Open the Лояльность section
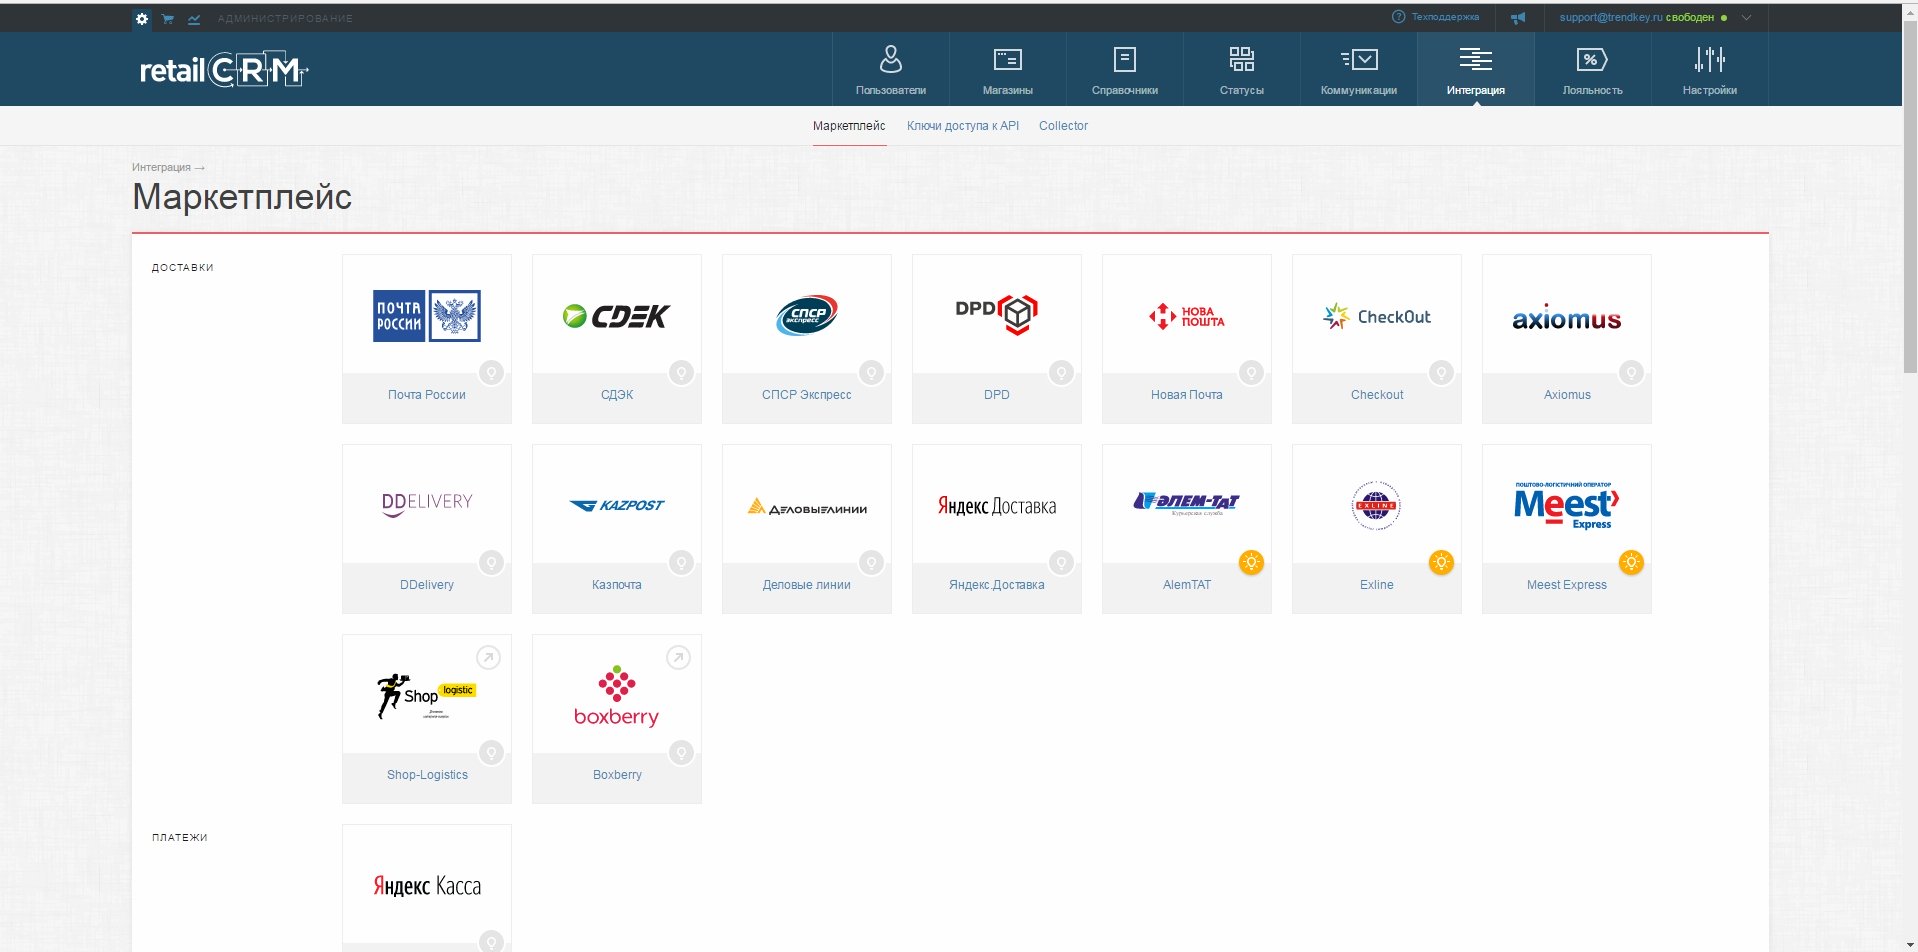 pyautogui.click(x=1592, y=70)
